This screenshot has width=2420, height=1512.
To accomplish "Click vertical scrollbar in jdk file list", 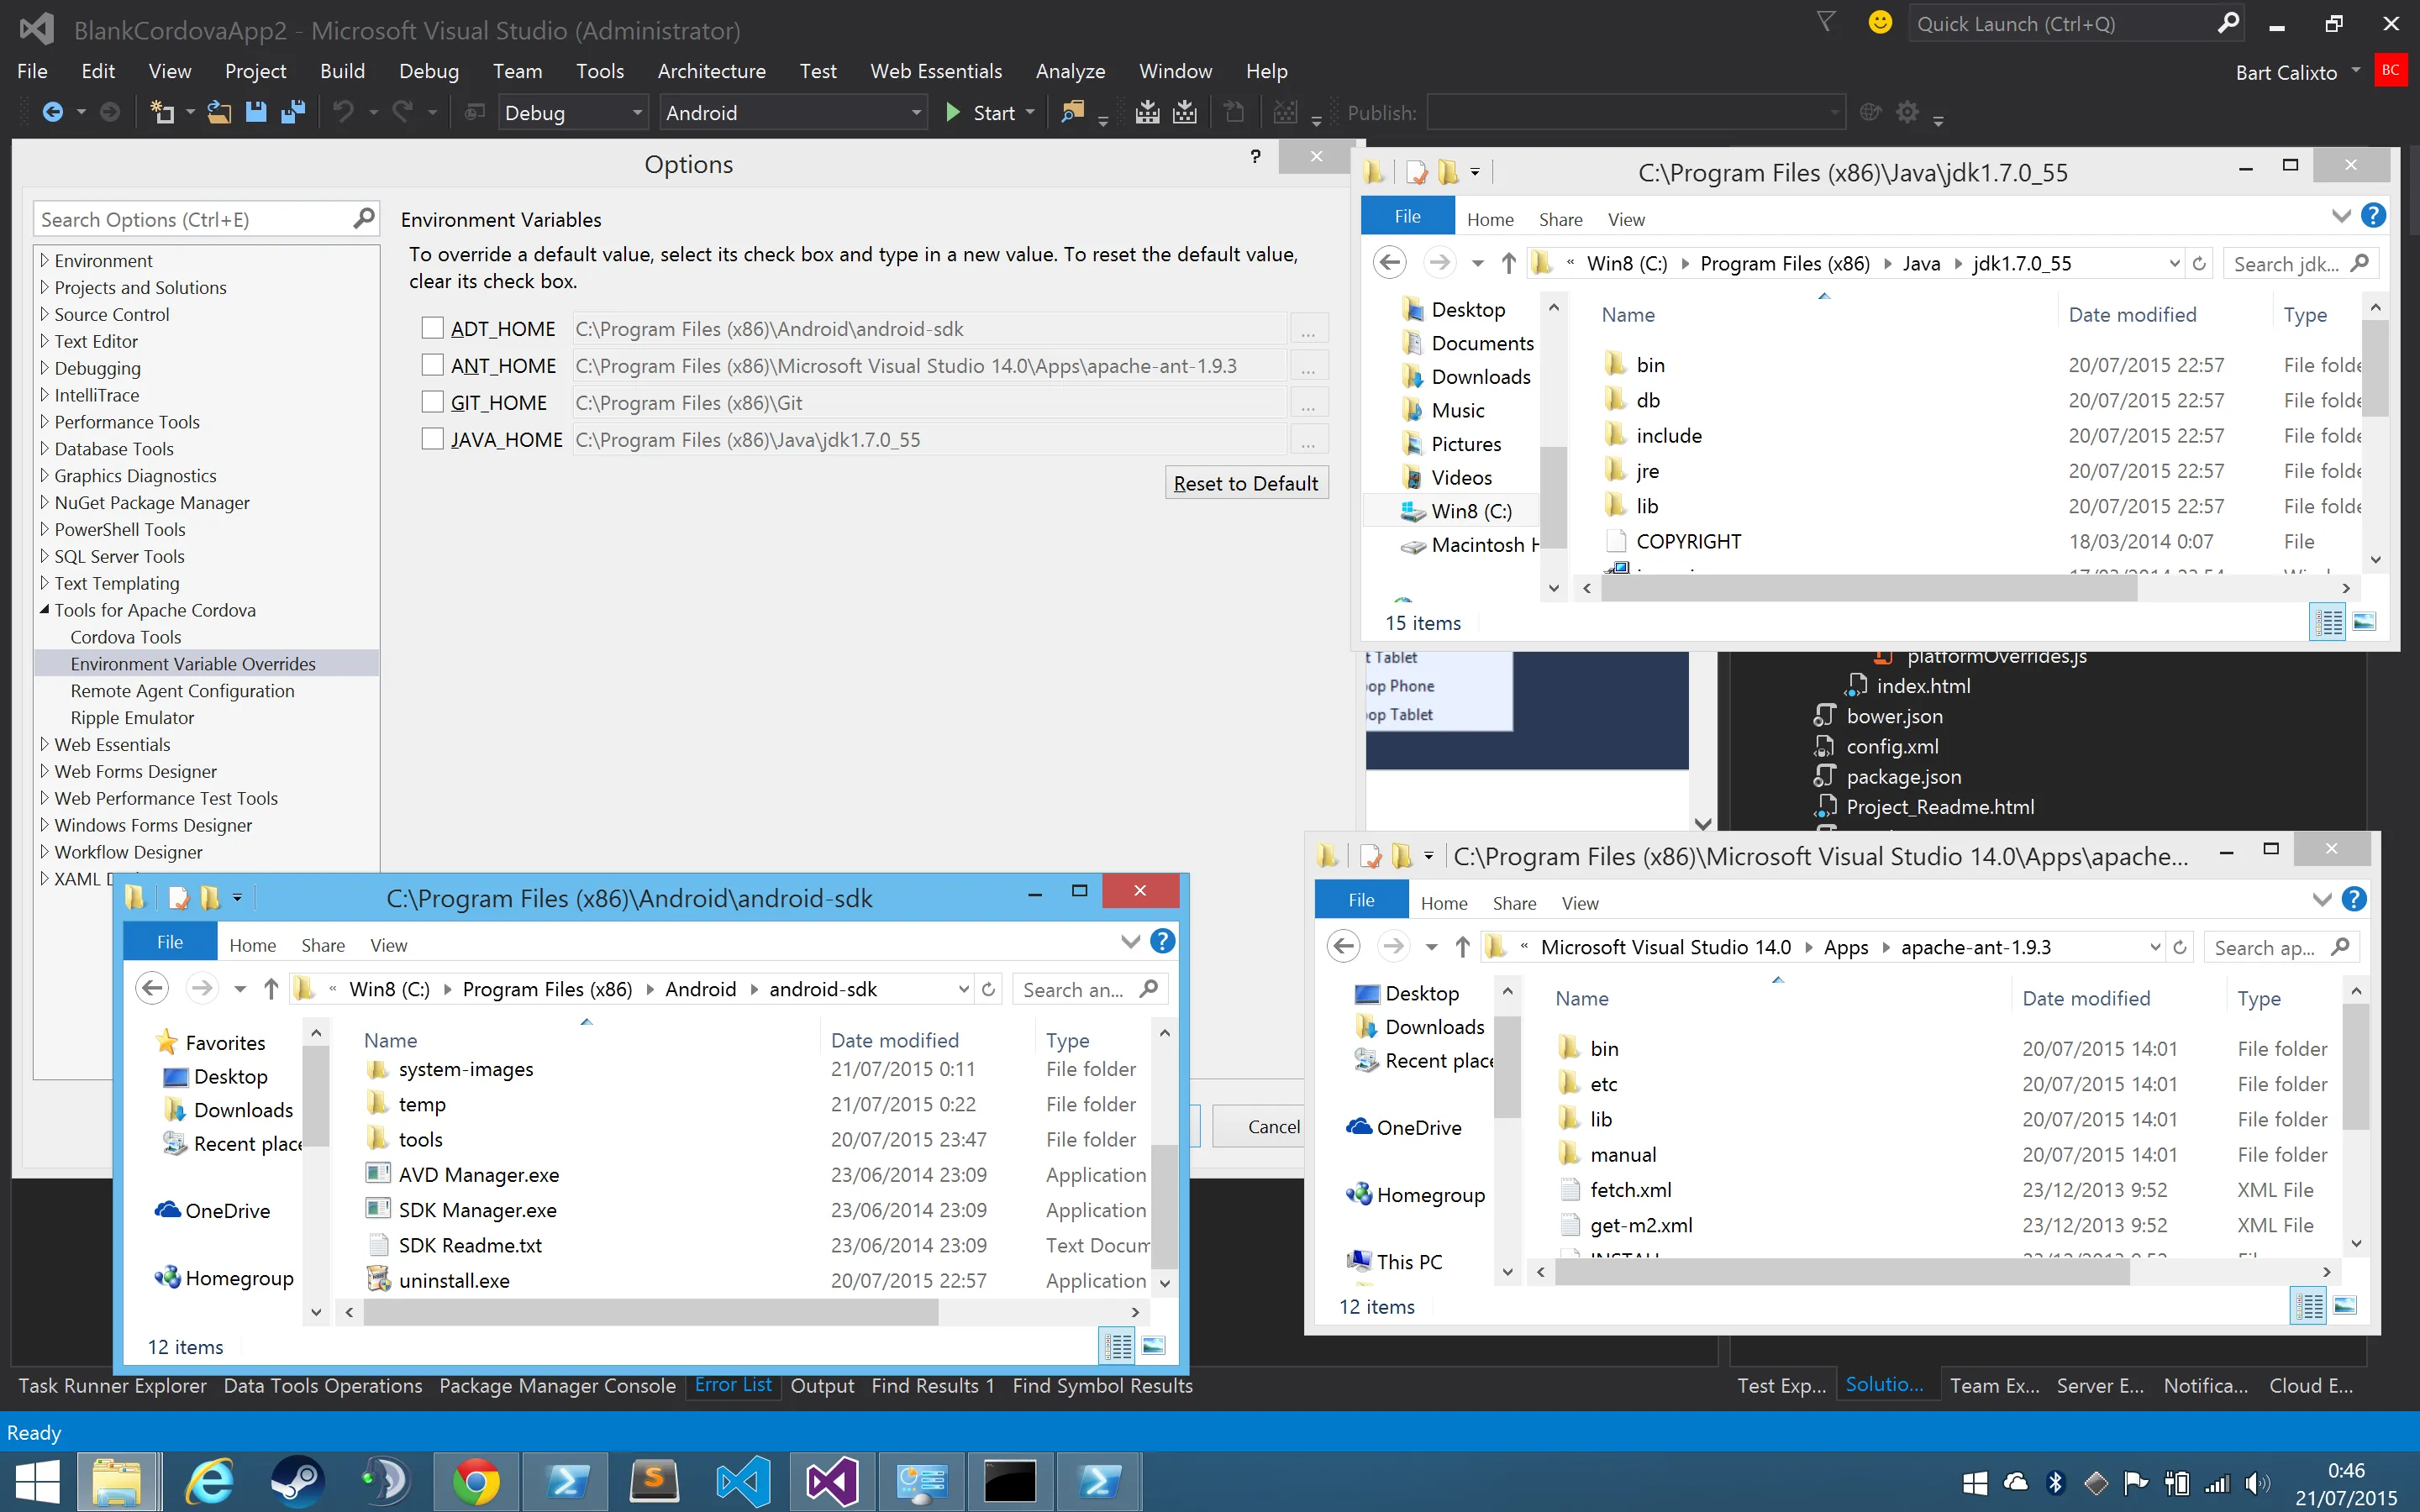I will click(2376, 370).
